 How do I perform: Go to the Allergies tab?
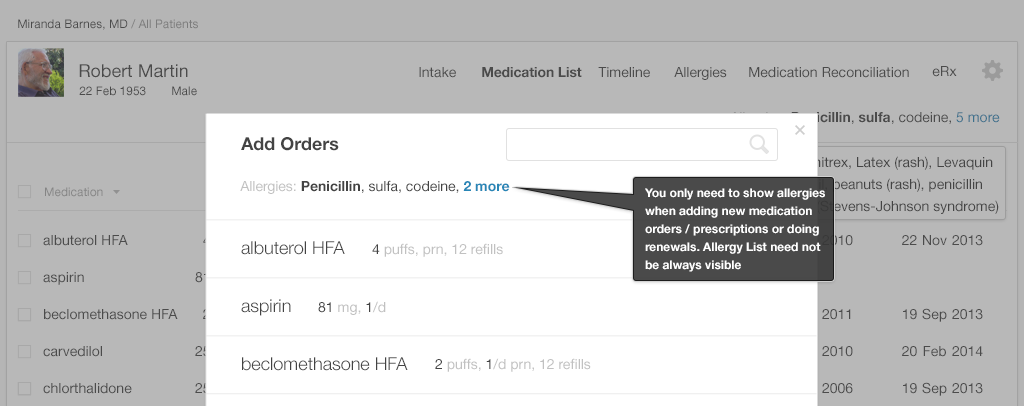point(700,72)
